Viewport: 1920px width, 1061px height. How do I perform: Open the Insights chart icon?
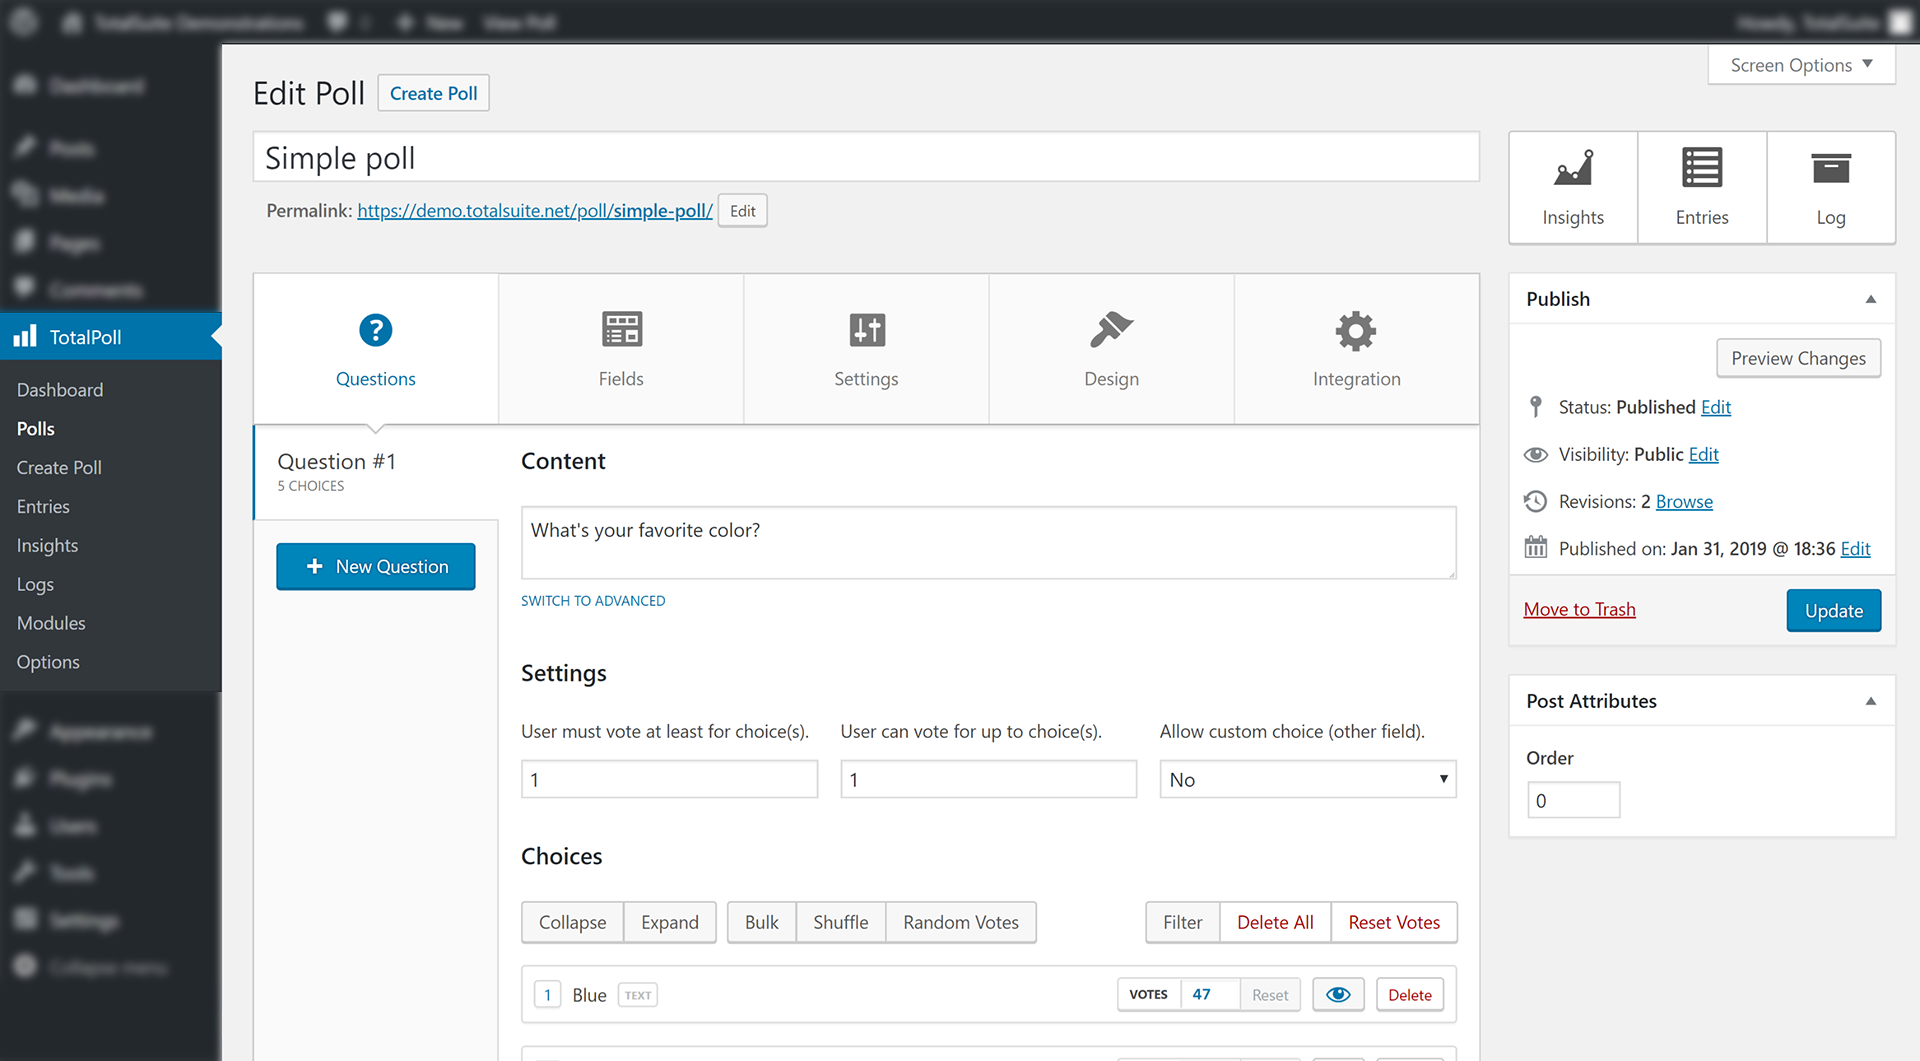click(x=1573, y=168)
